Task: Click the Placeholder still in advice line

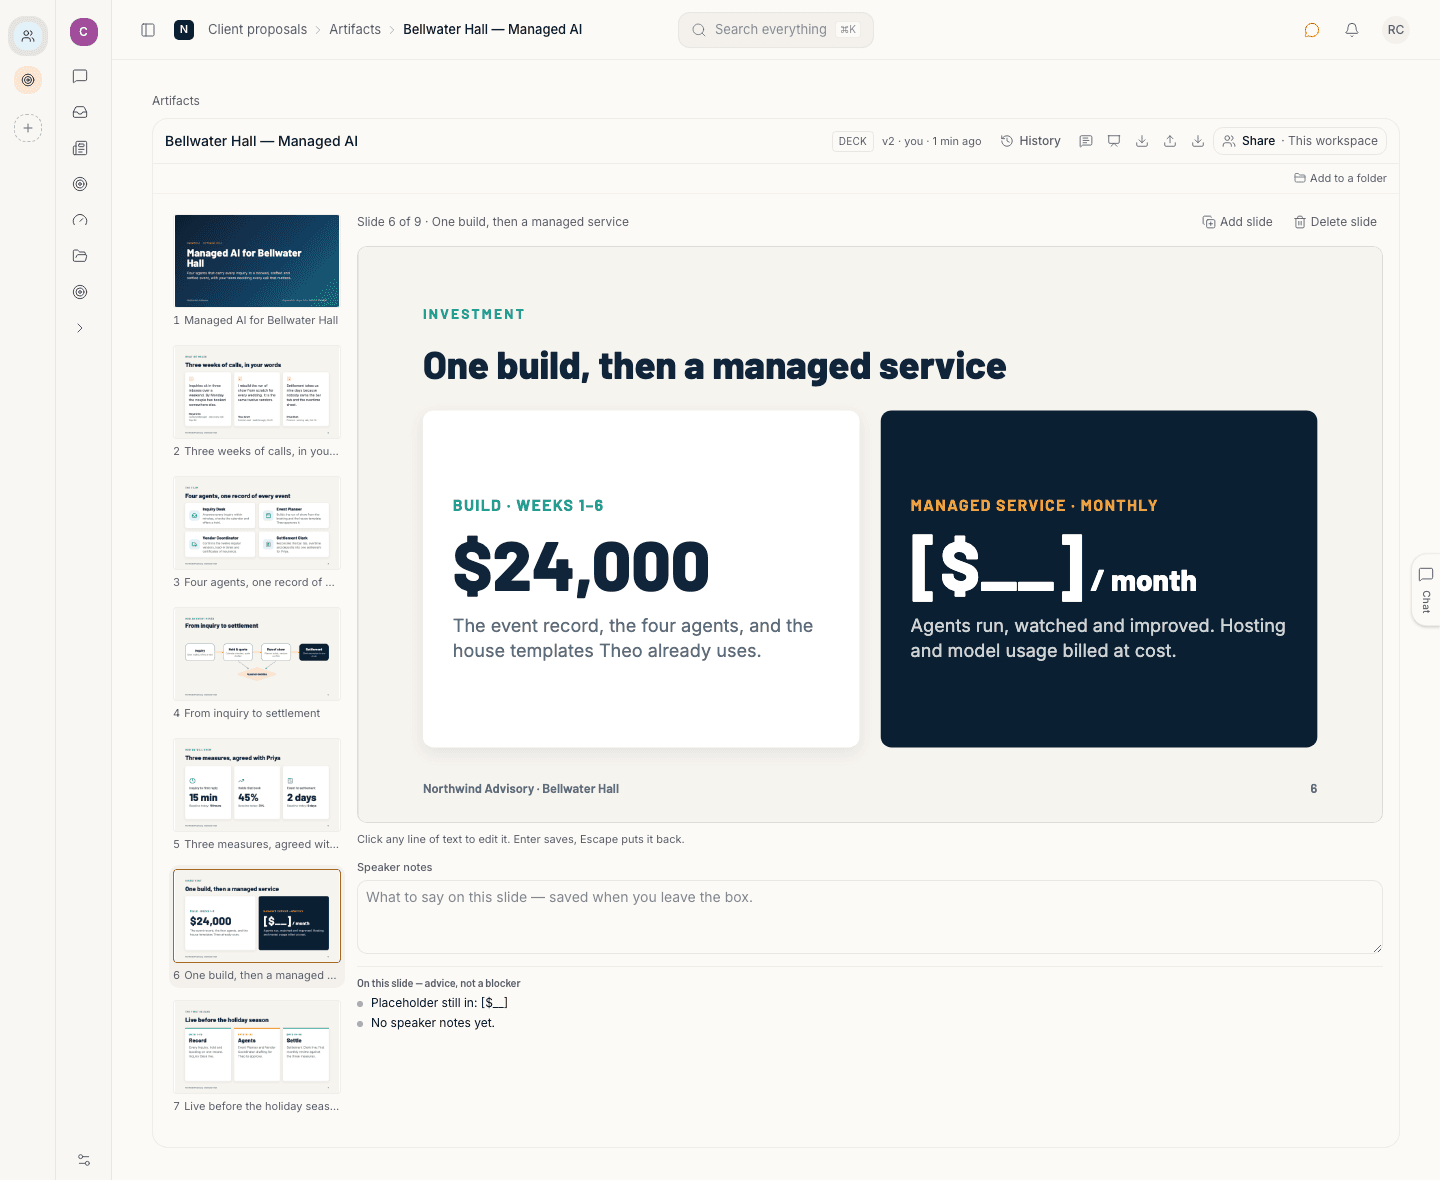Action: pyautogui.click(x=439, y=1003)
